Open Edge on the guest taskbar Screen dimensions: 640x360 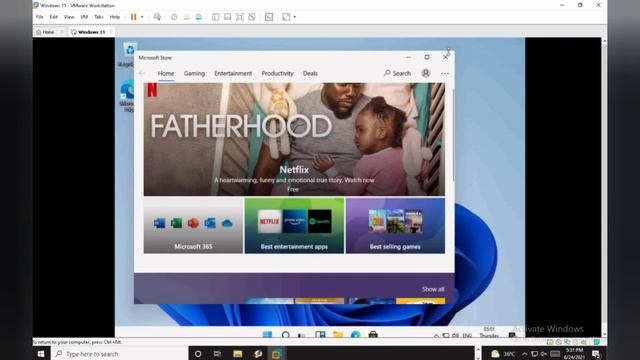(356, 335)
